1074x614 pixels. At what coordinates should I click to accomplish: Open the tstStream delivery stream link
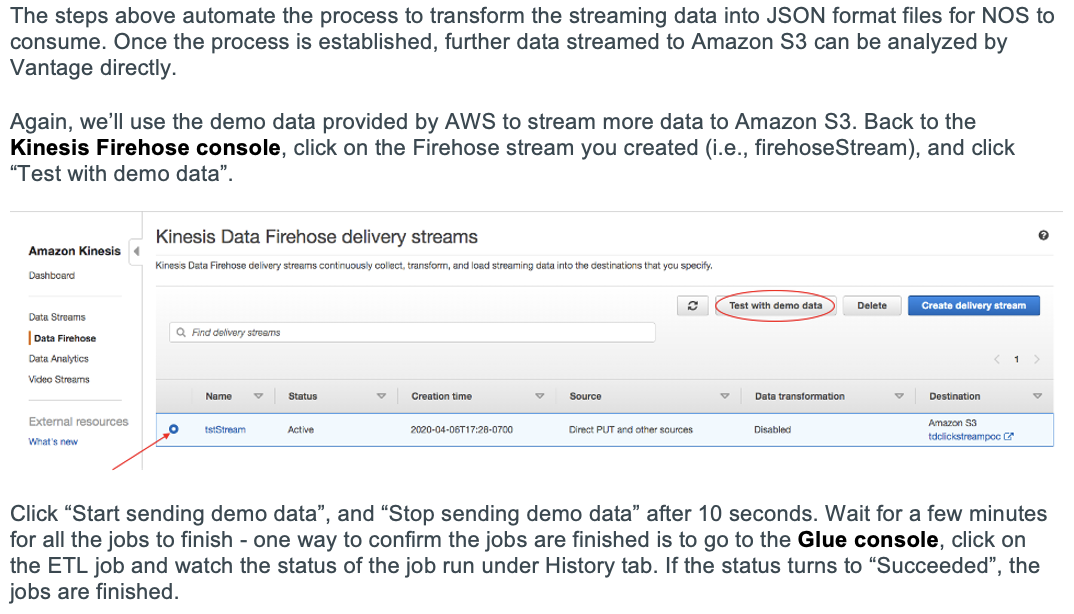pyautogui.click(x=225, y=430)
